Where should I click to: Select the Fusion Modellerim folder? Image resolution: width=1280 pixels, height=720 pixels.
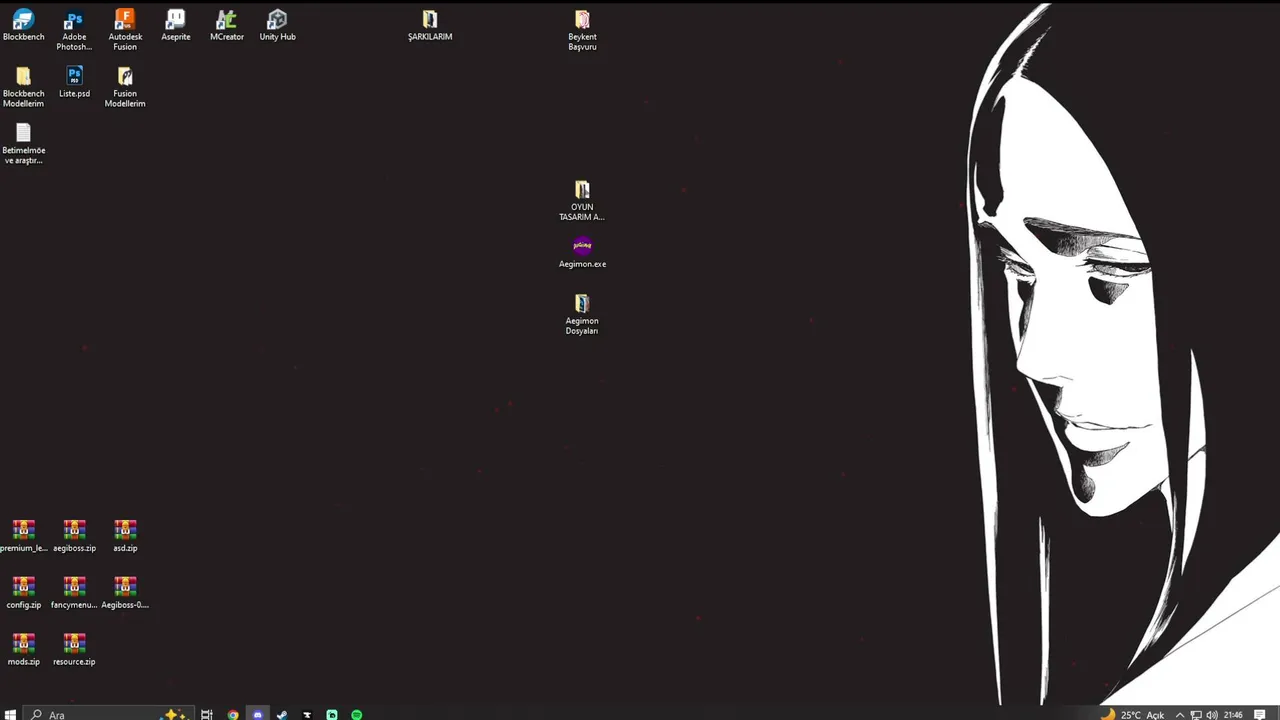pyautogui.click(x=125, y=88)
